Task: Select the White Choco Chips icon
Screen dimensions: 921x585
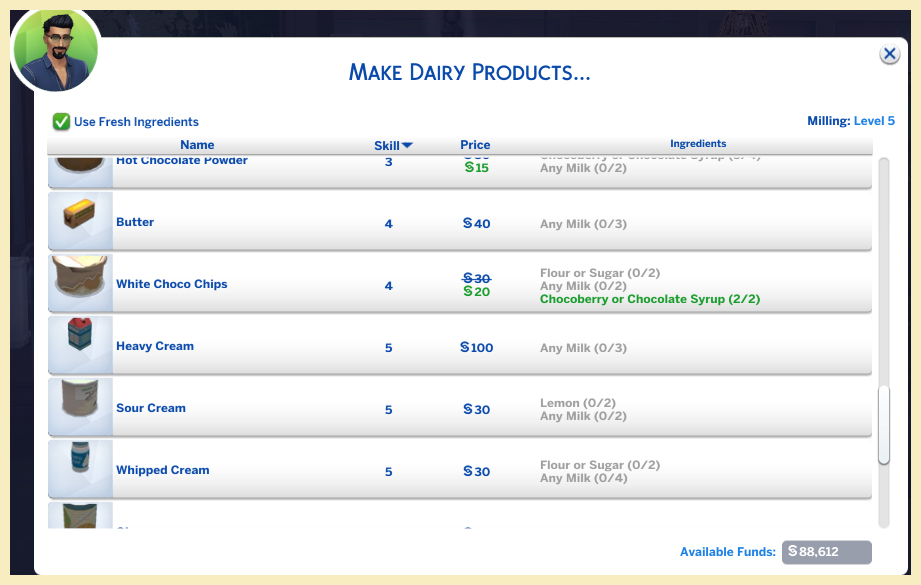Action: [79, 282]
